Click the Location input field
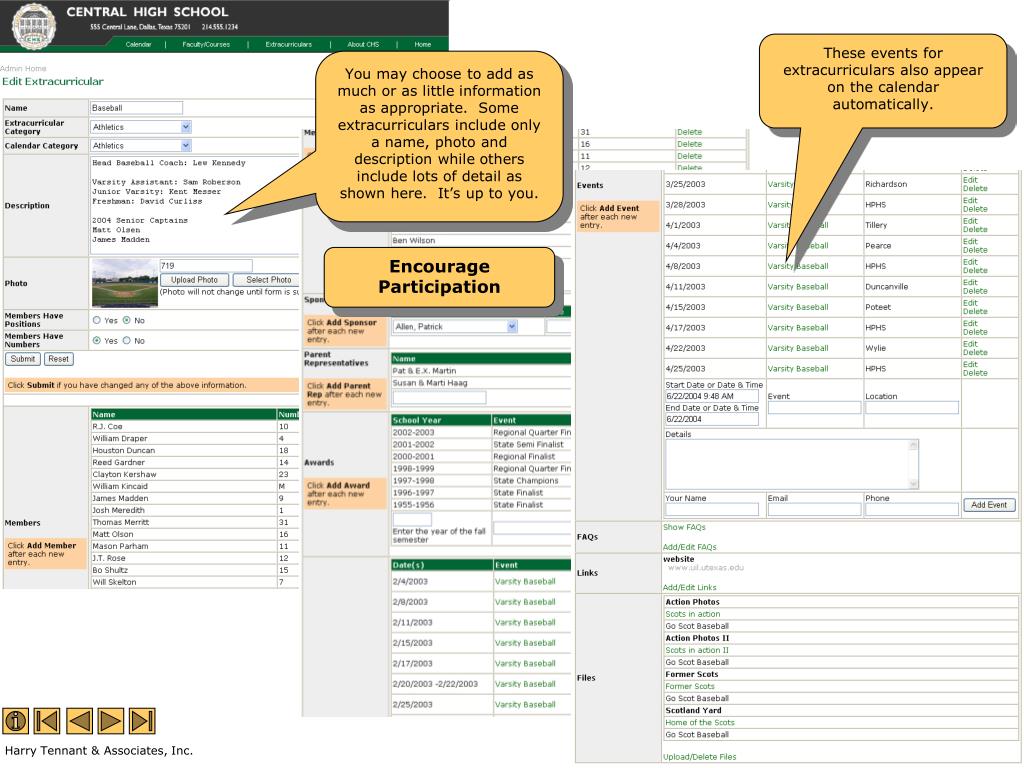 click(912, 408)
